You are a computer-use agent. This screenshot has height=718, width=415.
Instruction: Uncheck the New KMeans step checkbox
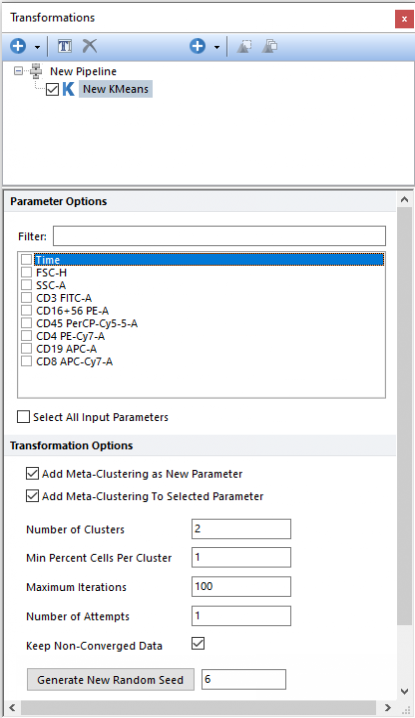click(52, 89)
